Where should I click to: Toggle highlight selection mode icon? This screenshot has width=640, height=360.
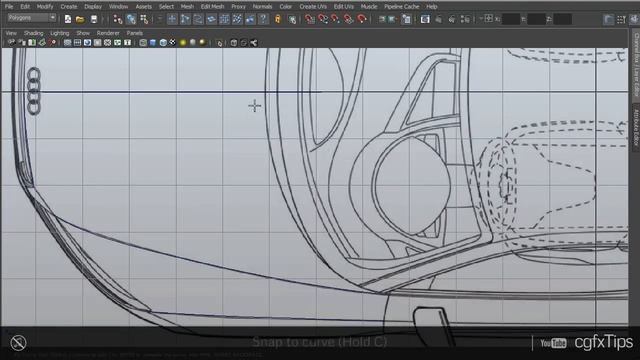click(292, 19)
